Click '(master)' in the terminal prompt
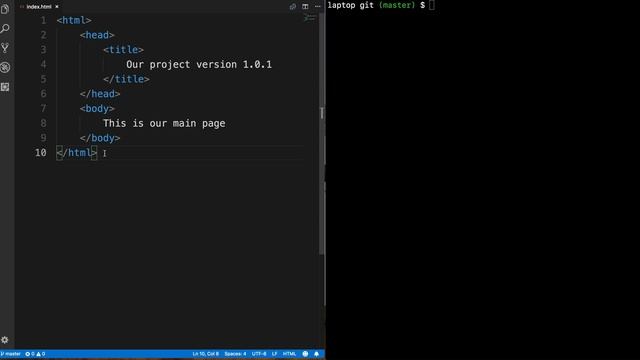 point(396,5)
